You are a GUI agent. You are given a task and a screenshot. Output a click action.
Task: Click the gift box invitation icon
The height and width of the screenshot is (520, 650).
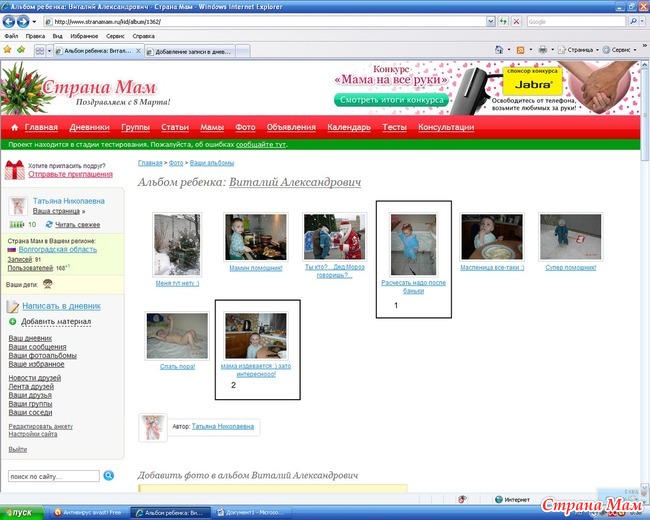pyautogui.click(x=15, y=170)
